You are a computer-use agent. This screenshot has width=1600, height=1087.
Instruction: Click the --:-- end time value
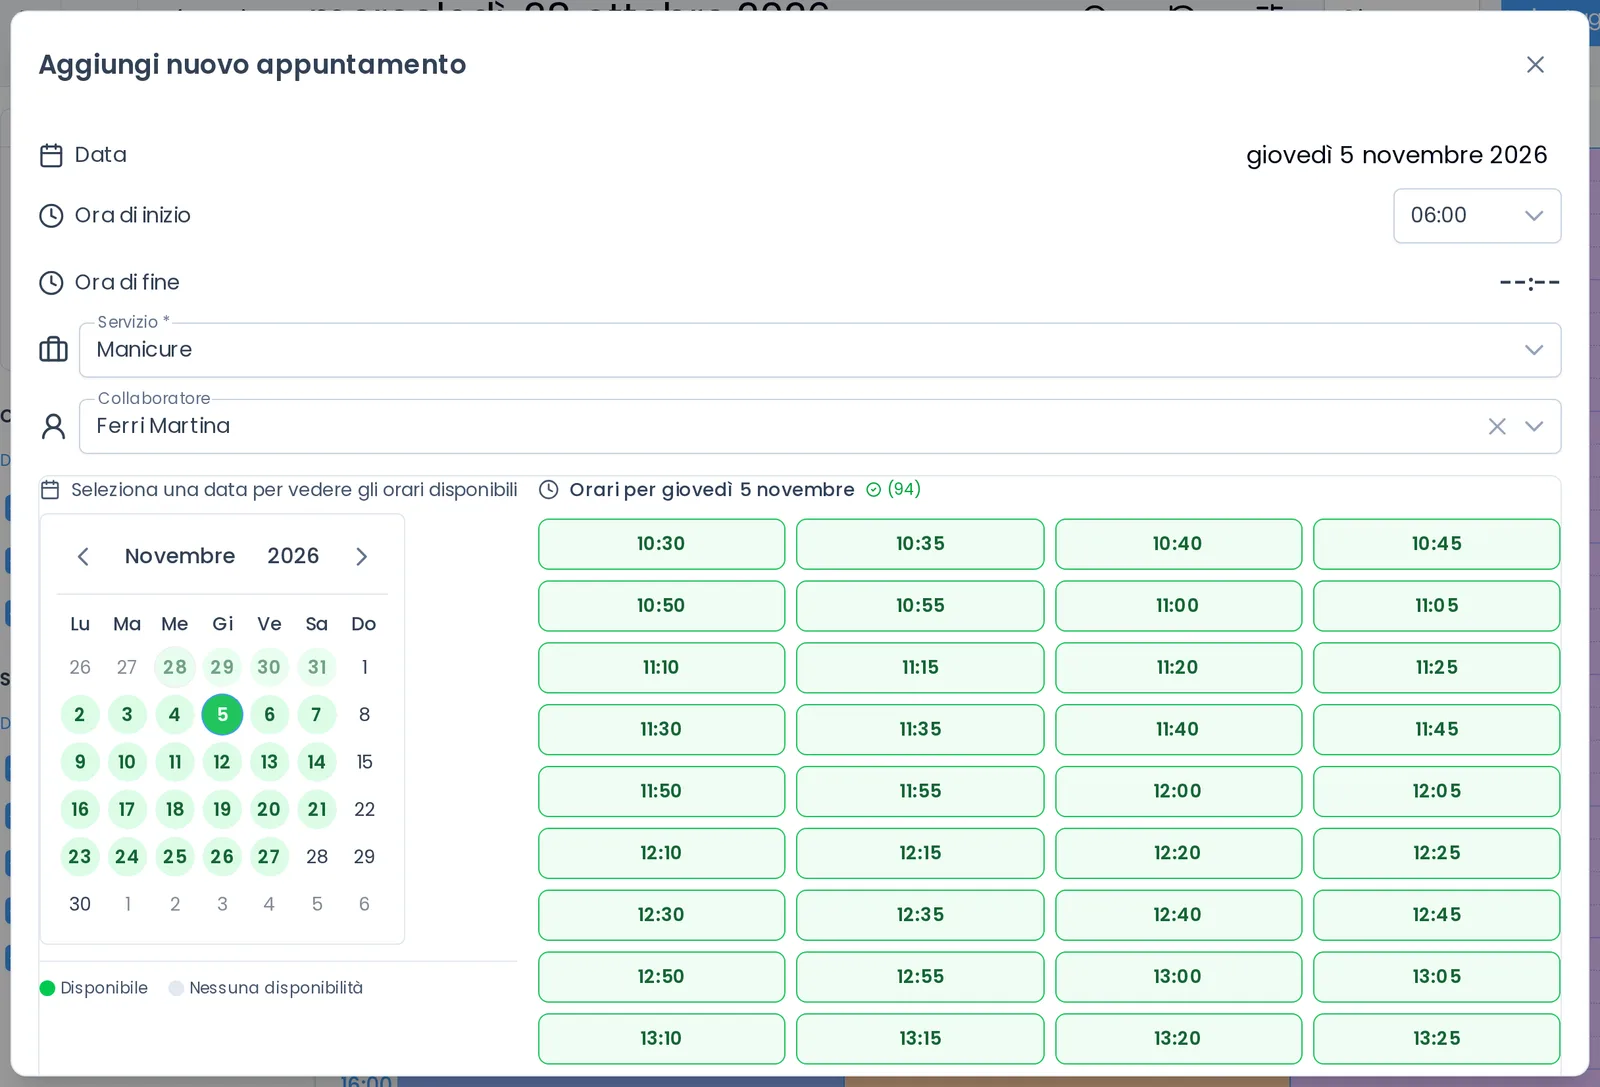(1530, 283)
